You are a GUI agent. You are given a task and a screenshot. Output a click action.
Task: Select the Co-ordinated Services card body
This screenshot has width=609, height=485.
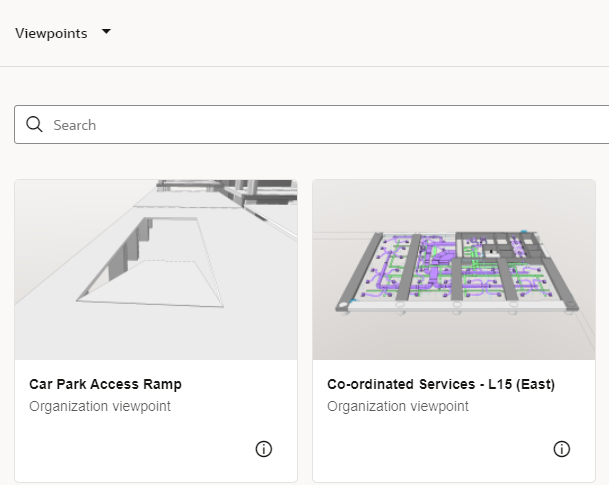click(454, 421)
